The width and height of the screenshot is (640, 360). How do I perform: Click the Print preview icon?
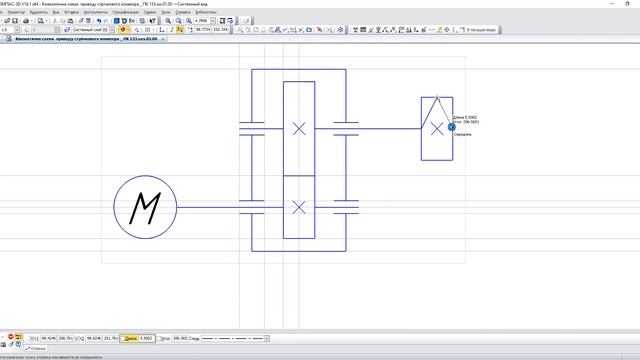(x=40, y=21)
